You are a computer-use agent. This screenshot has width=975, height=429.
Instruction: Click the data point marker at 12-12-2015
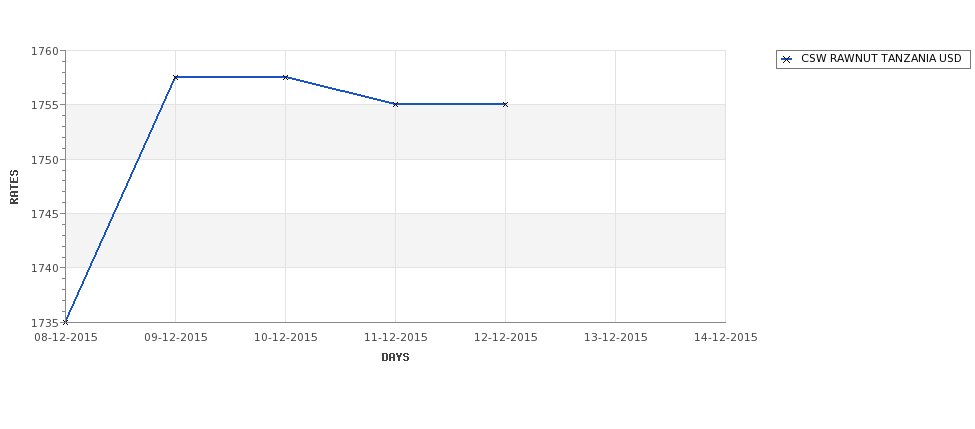506,104
